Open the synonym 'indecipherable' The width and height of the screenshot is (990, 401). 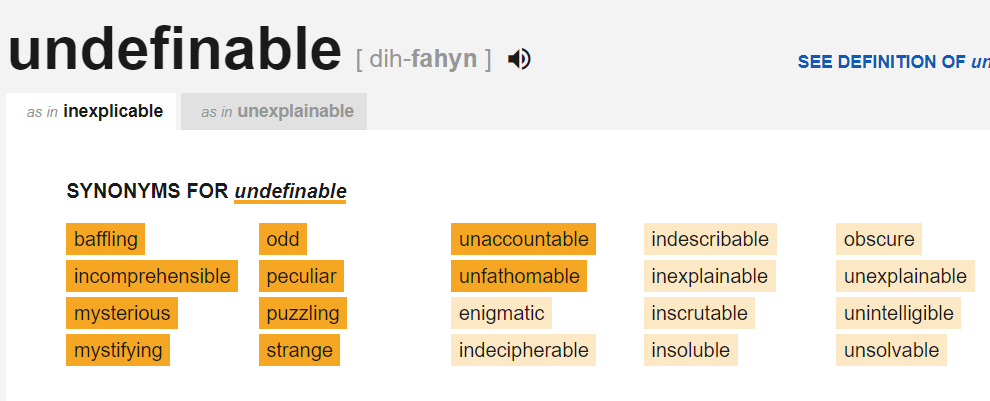click(523, 350)
